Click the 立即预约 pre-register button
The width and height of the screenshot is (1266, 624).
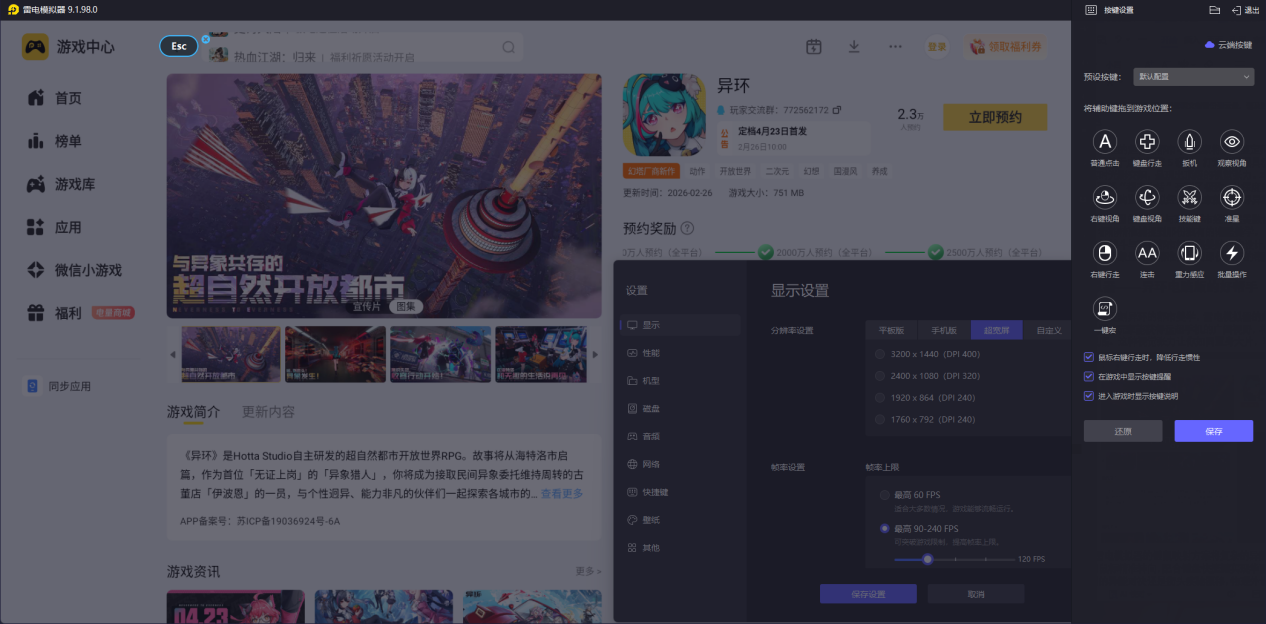995,117
